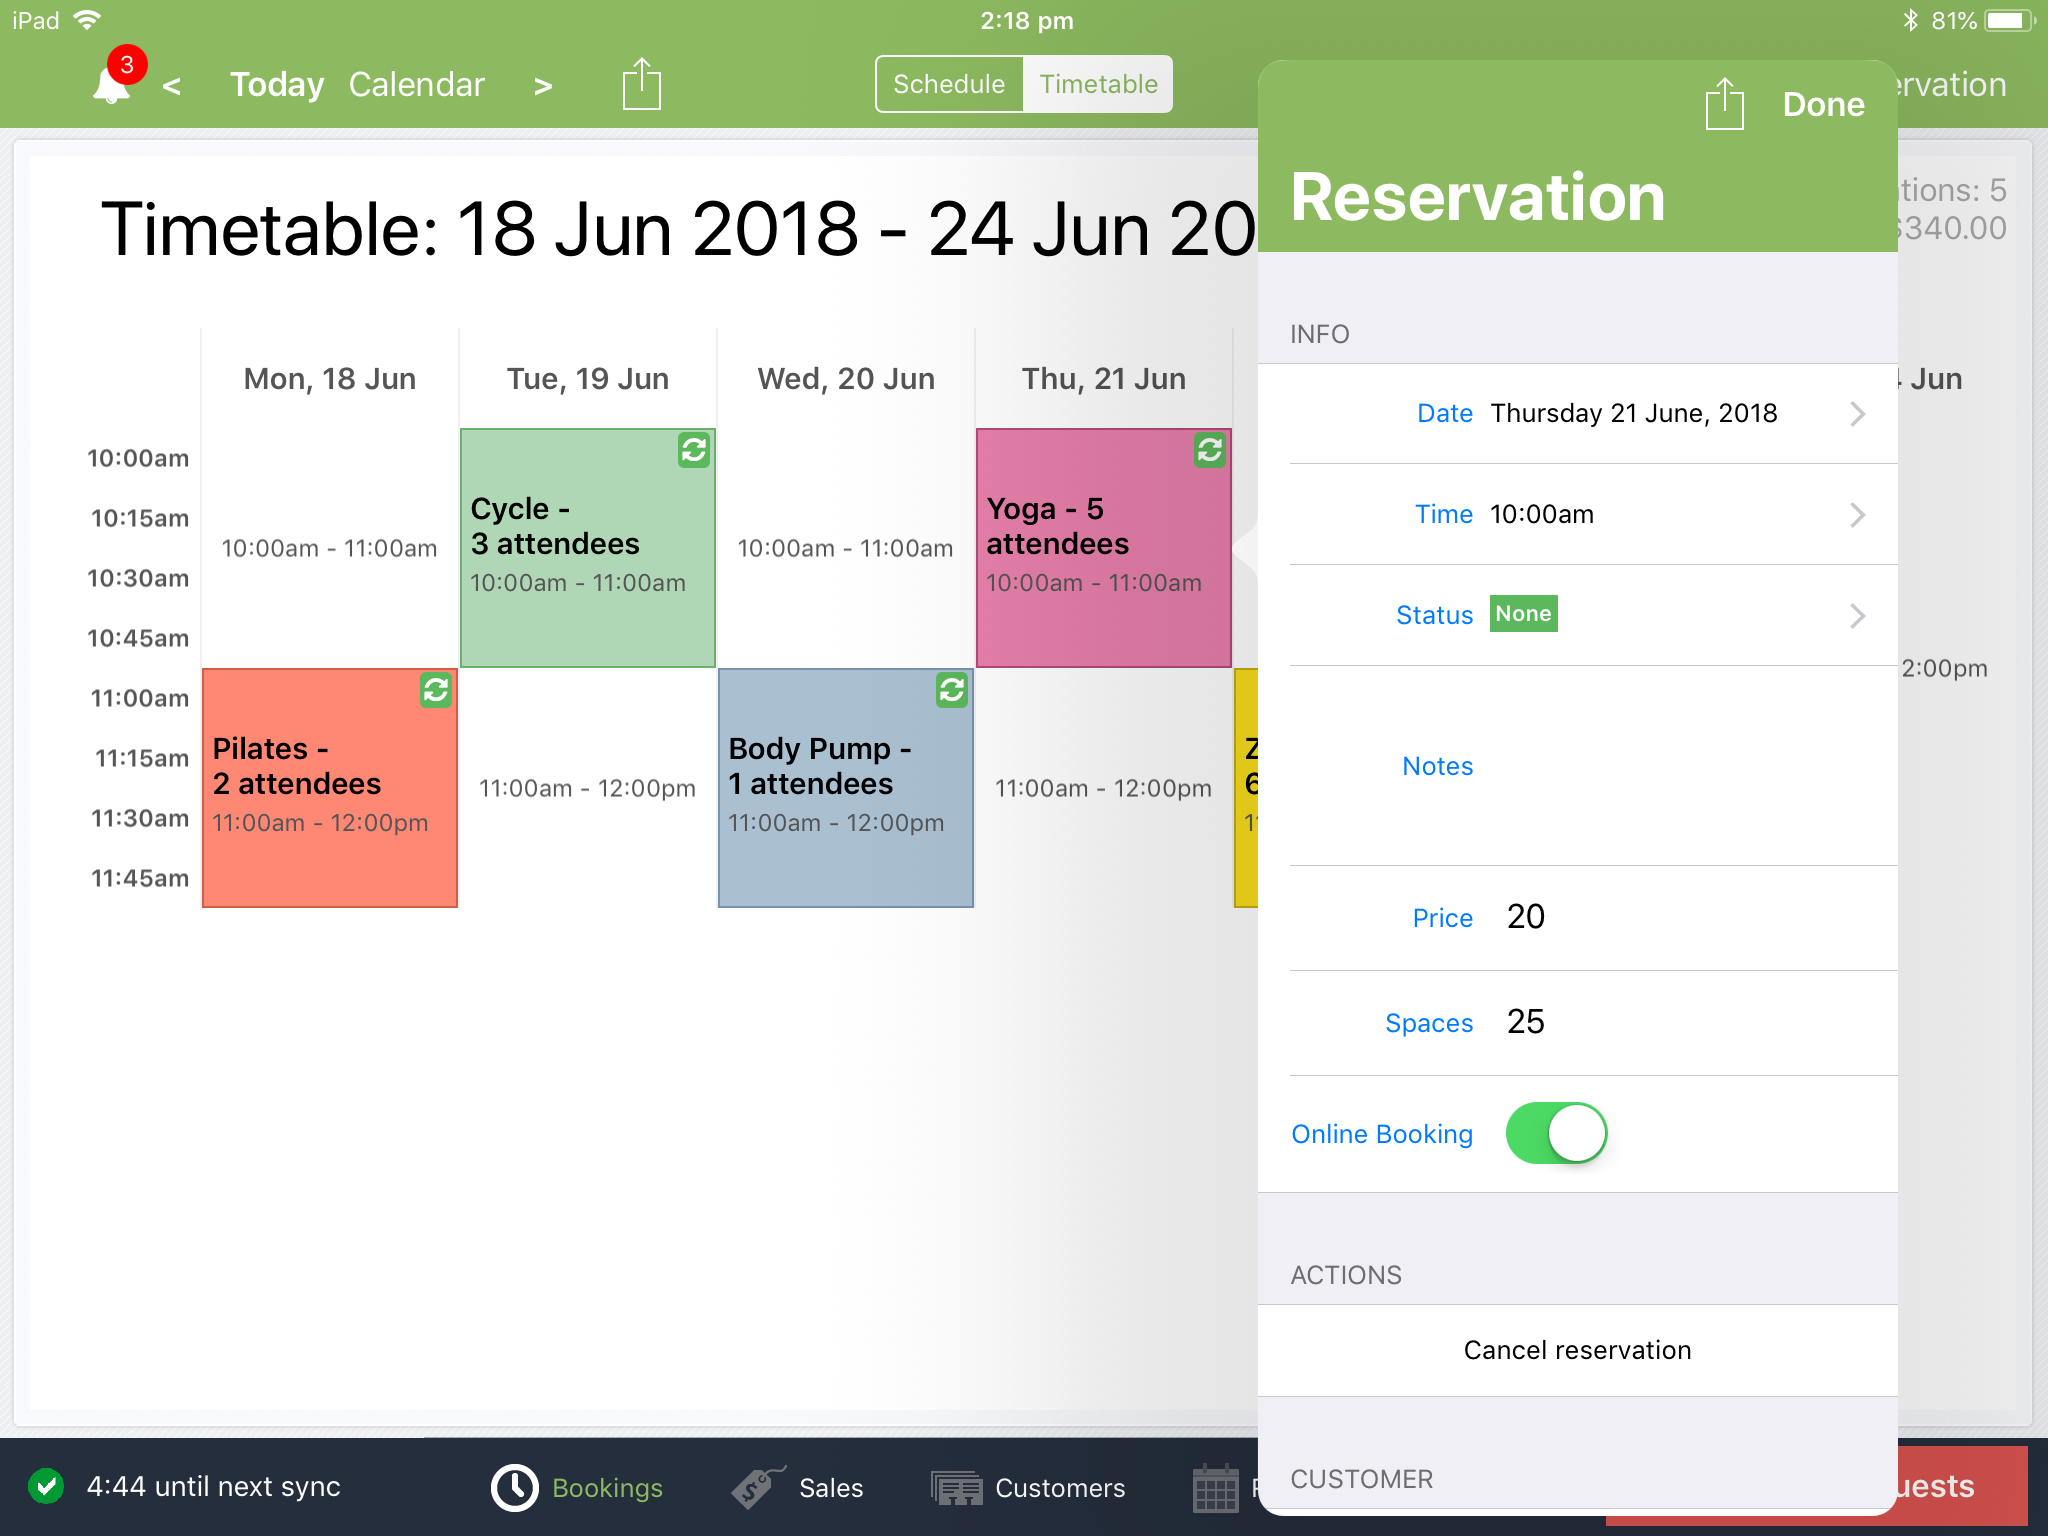Disable Online Booking for the reservation
Viewport: 2048px width, 1536px height.
[x=1556, y=1133]
